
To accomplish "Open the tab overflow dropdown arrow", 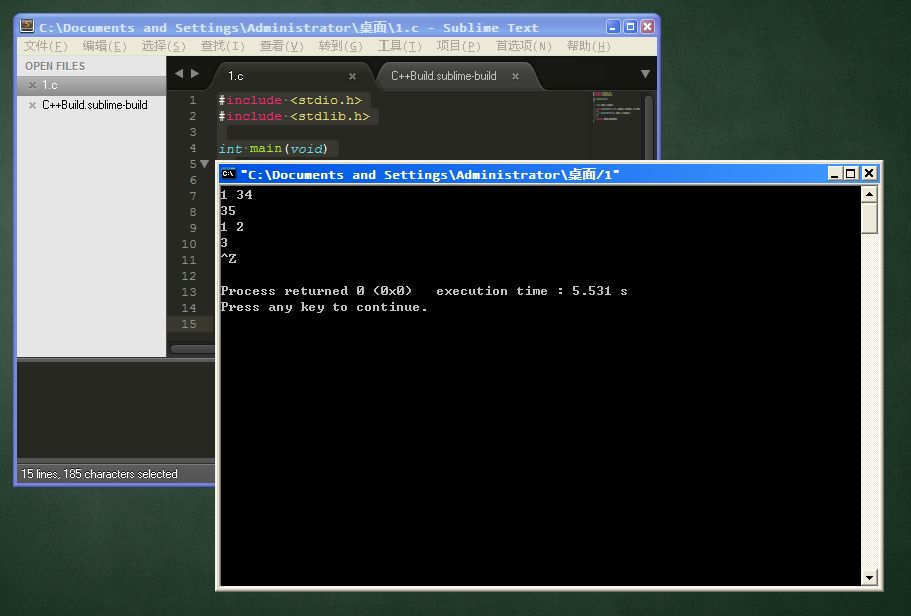I will (645, 73).
